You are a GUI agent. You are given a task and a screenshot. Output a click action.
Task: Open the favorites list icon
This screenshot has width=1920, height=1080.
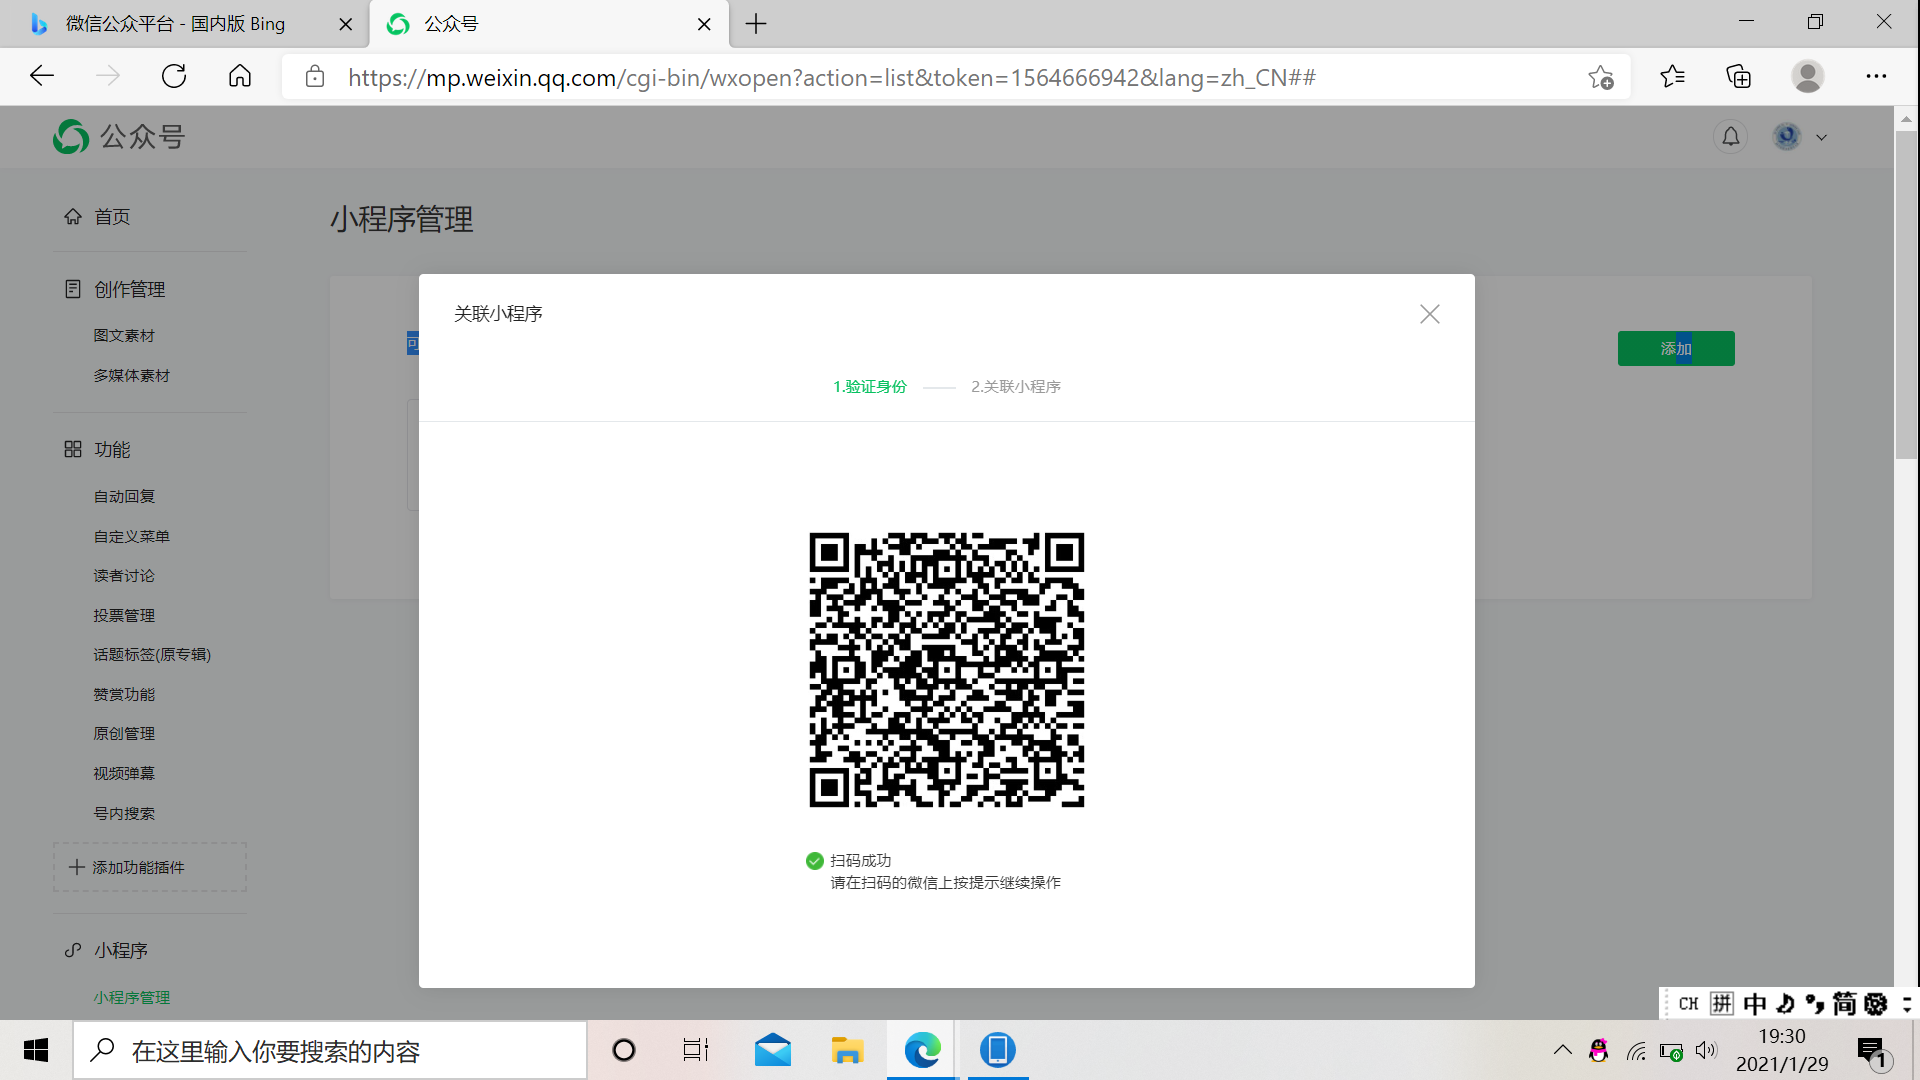(x=1672, y=77)
